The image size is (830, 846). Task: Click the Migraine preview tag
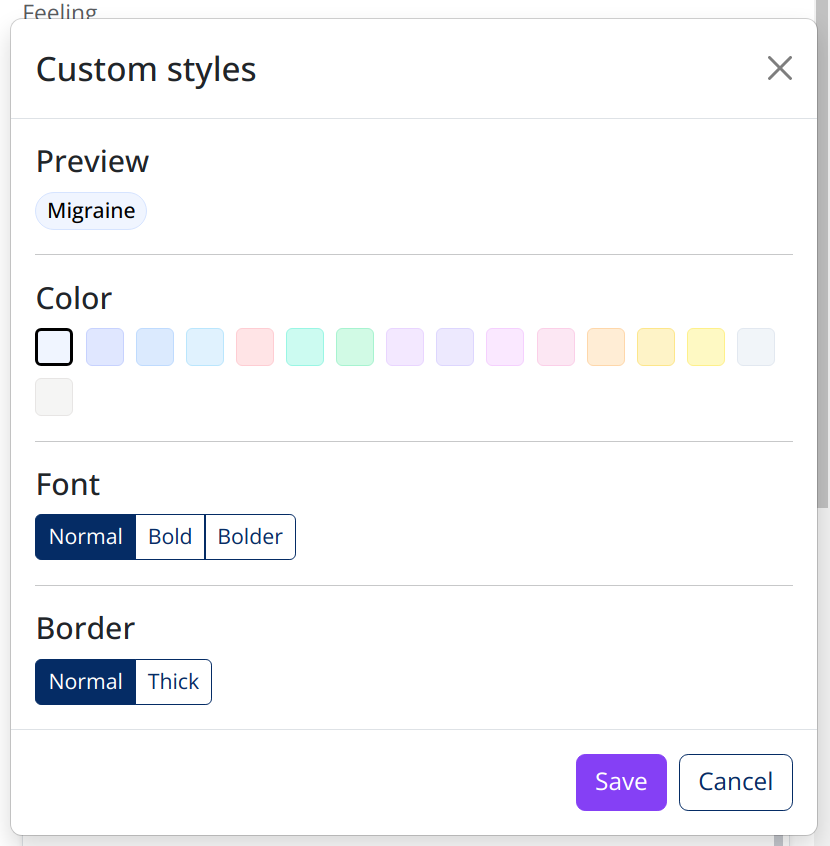coord(91,211)
